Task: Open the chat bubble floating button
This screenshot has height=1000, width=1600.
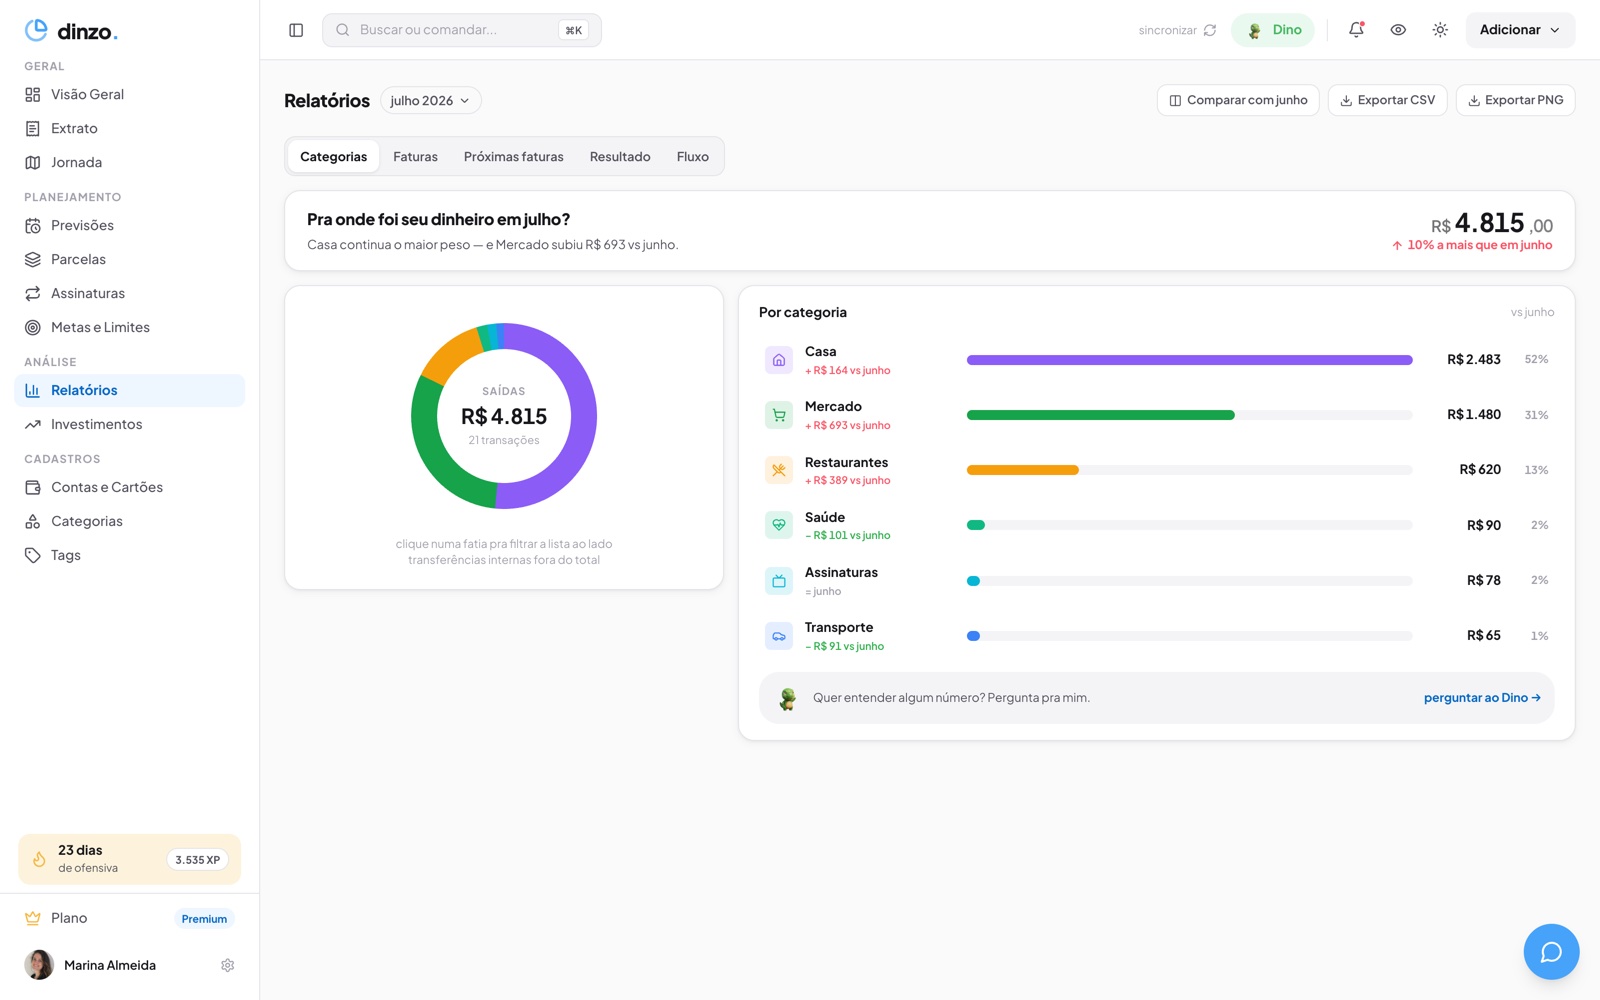Action: pos(1551,952)
